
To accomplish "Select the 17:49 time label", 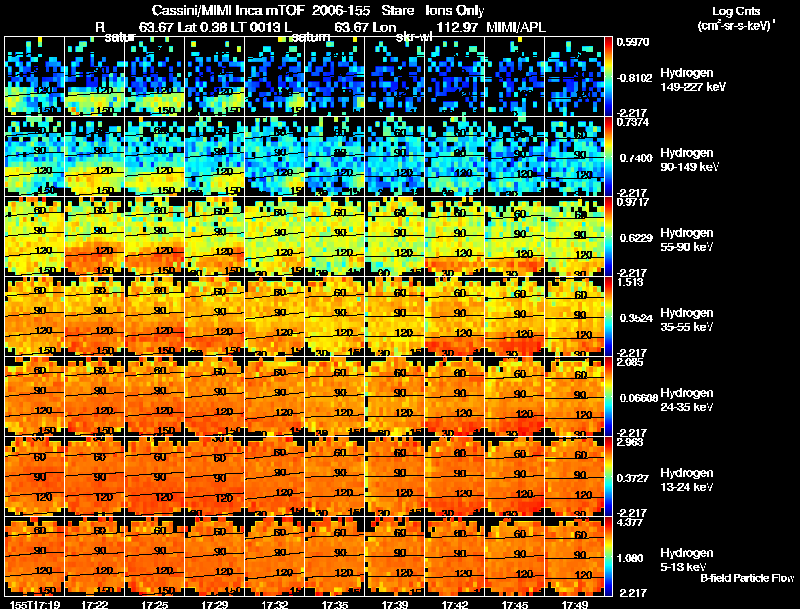I will click(x=574, y=604).
